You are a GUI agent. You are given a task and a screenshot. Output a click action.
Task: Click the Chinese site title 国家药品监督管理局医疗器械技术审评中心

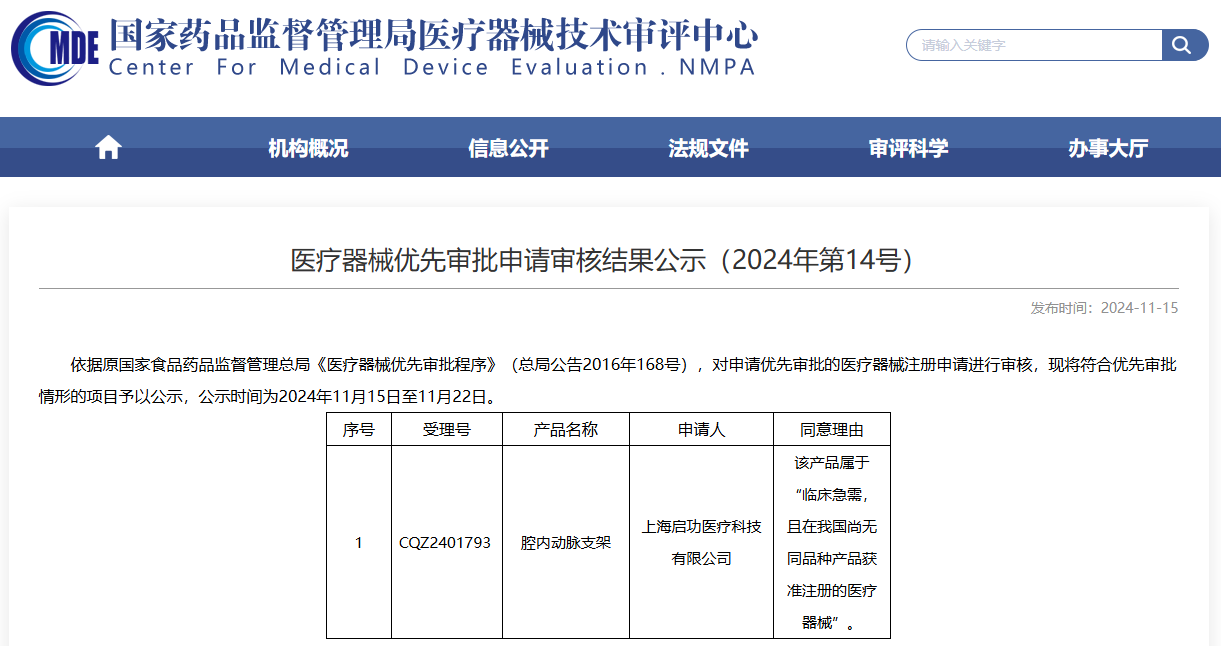click(x=432, y=34)
